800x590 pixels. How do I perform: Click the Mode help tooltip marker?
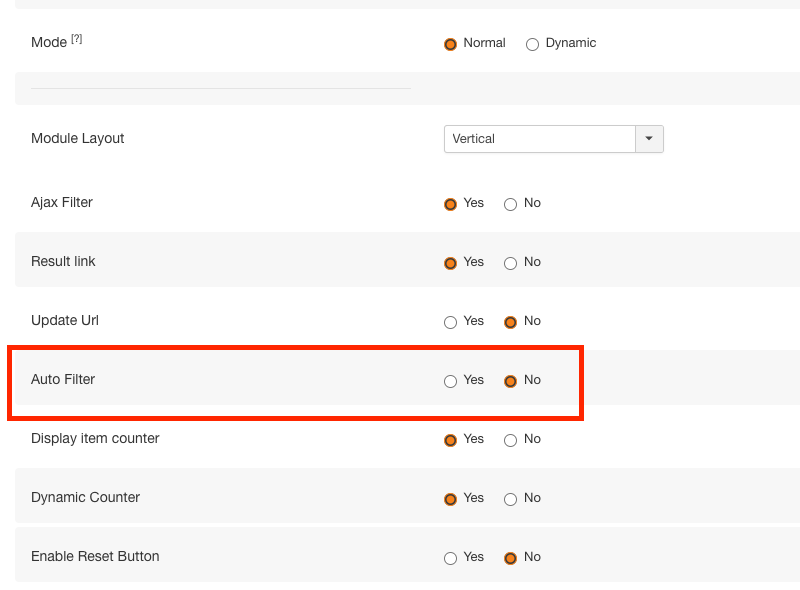pos(76,39)
